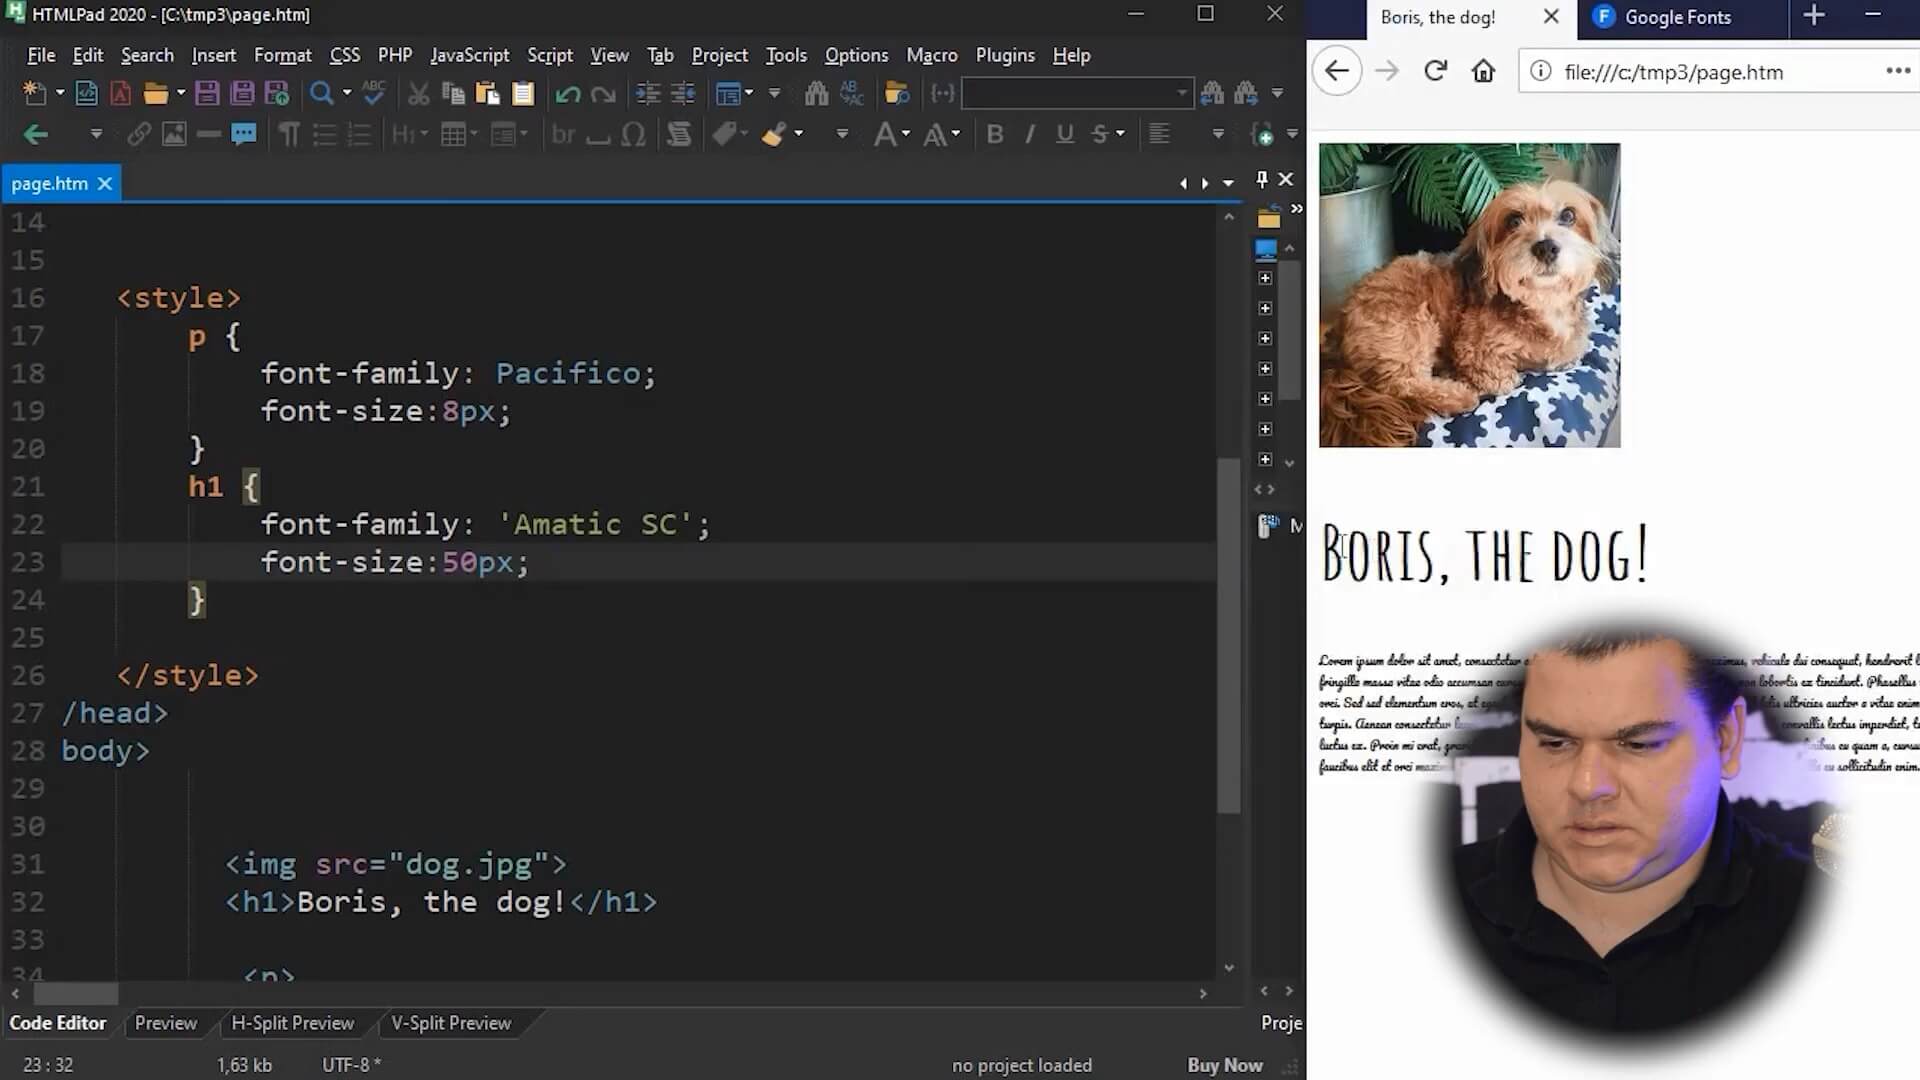Open Find using the magnifier icon
Screen dimensions: 1920x1080
pyautogui.click(x=318, y=93)
